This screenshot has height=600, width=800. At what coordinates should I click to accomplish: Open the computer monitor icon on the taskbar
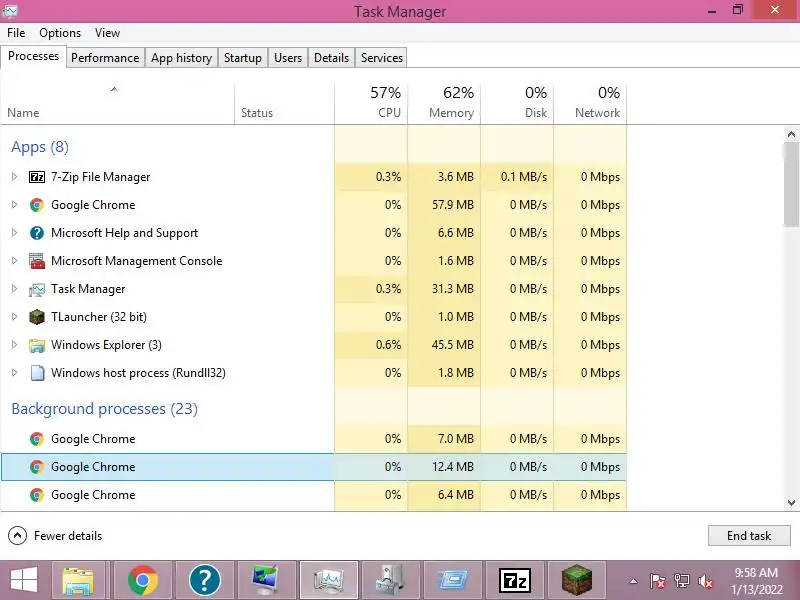coord(267,580)
